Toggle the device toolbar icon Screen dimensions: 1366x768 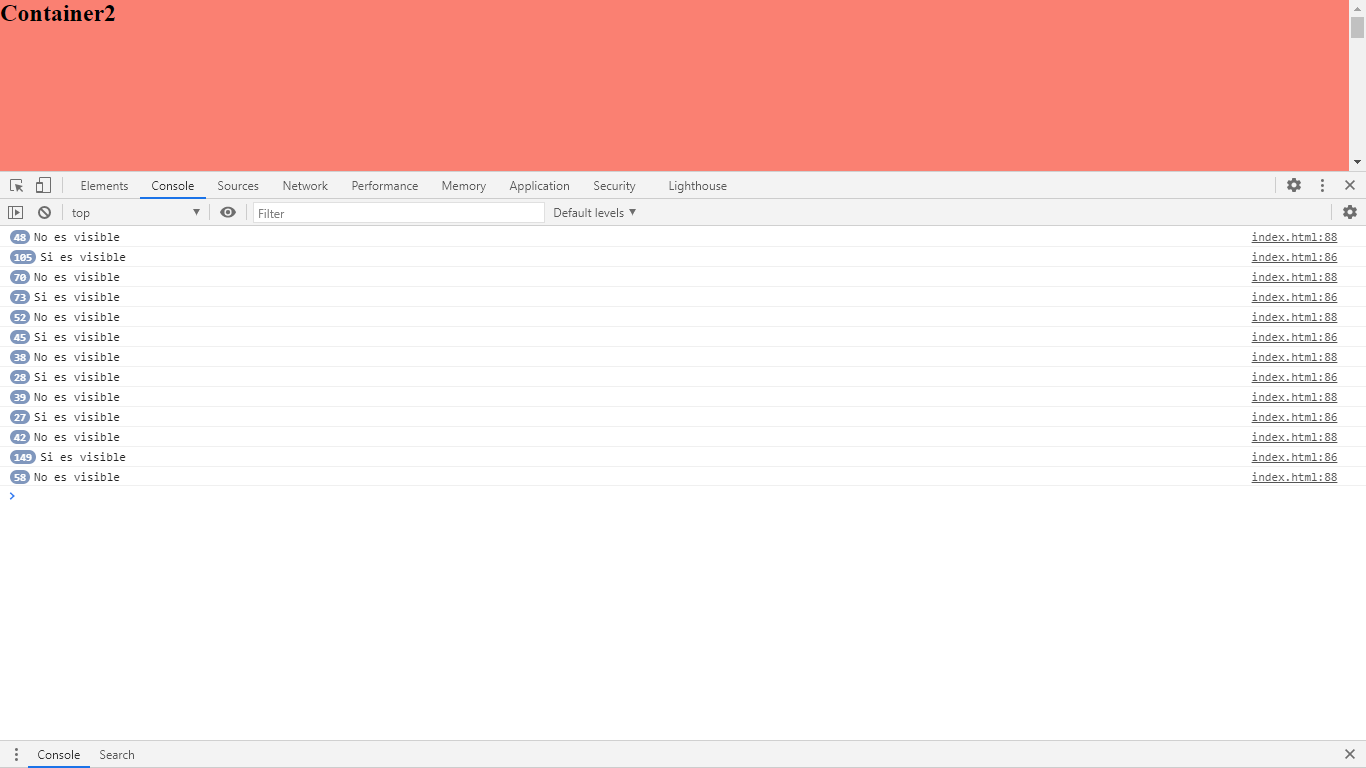click(43, 185)
